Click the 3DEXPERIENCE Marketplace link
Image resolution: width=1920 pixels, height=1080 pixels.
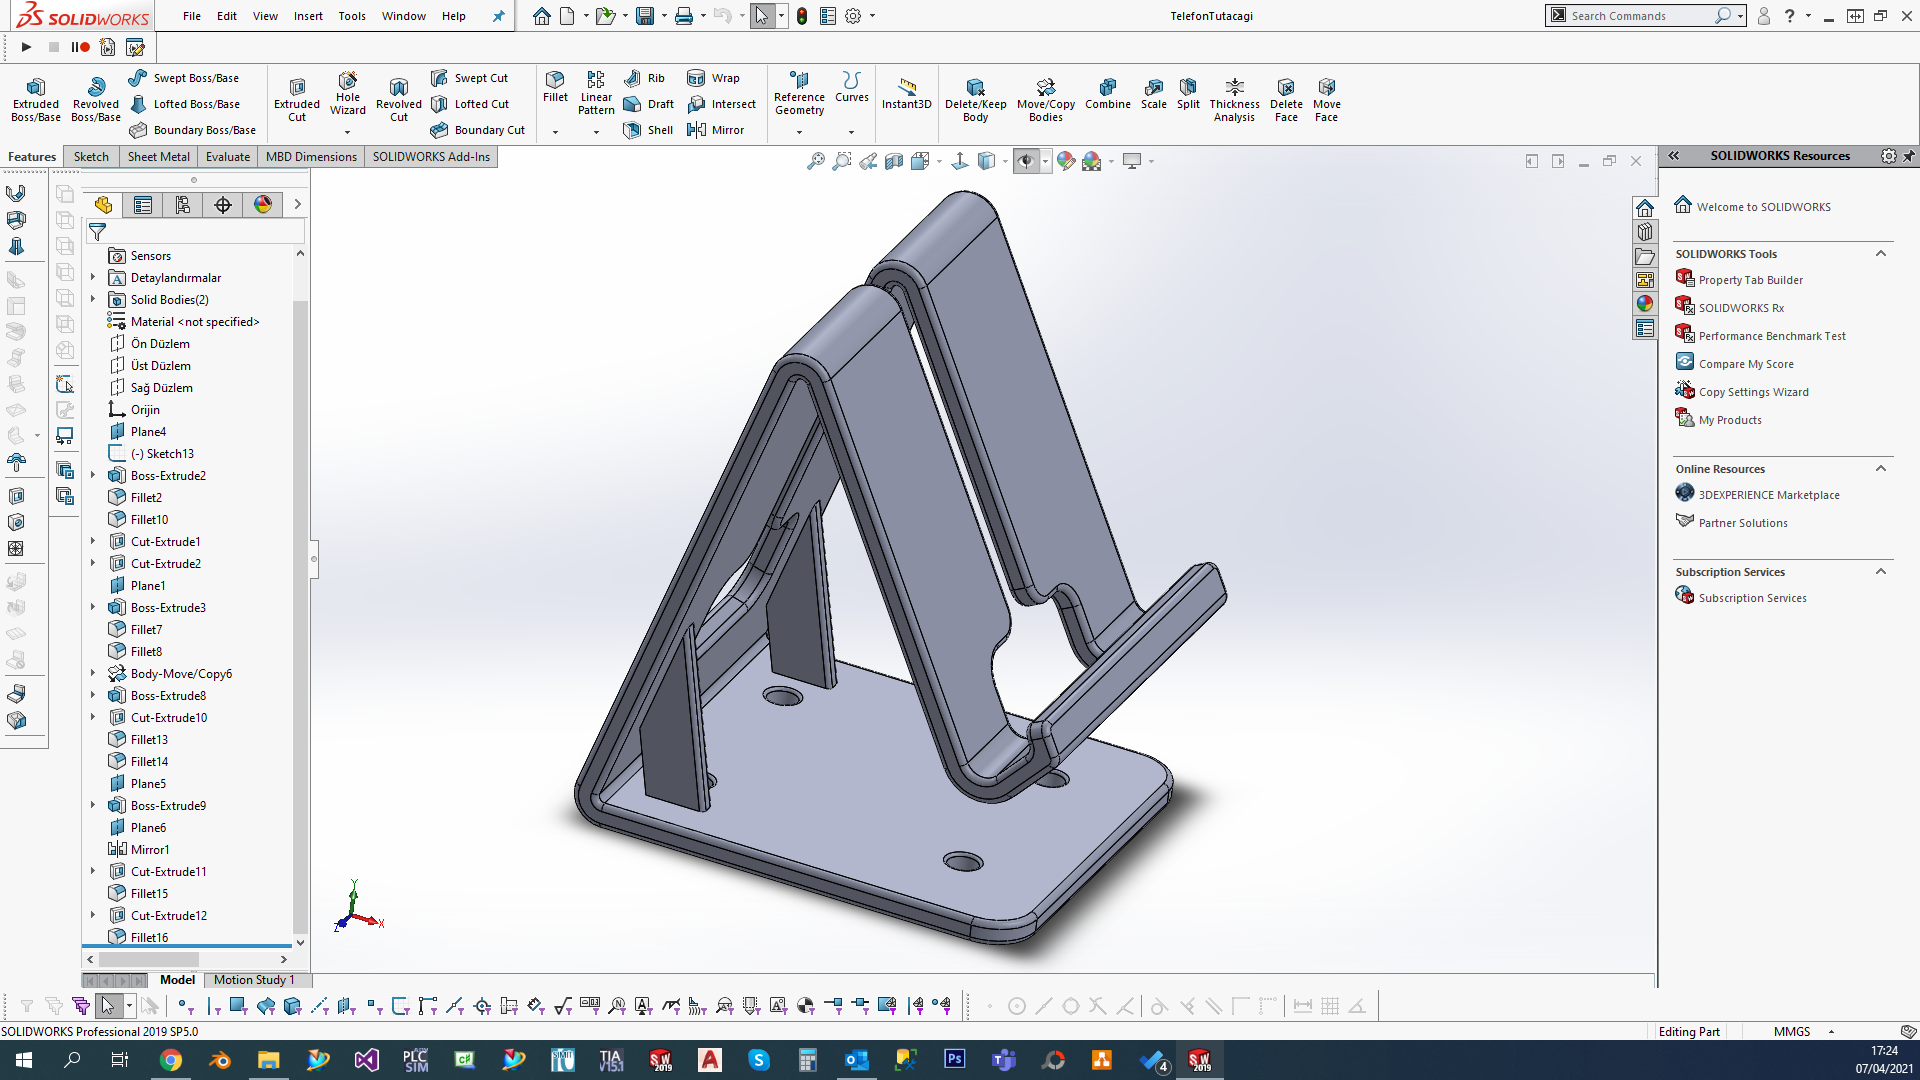click(1768, 495)
